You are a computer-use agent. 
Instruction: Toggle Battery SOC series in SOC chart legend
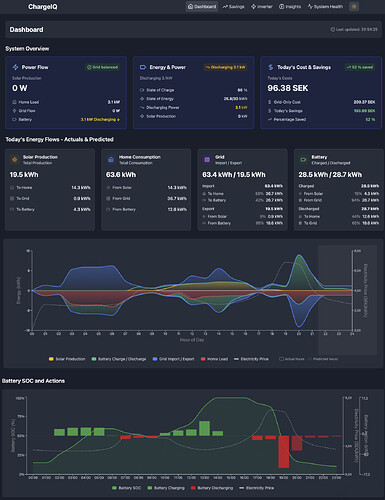(126, 488)
